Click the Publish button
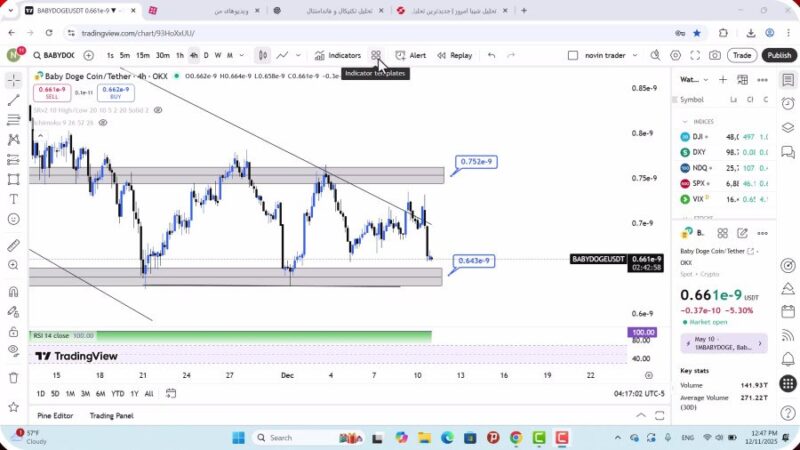This screenshot has height=450, width=800. point(778,56)
